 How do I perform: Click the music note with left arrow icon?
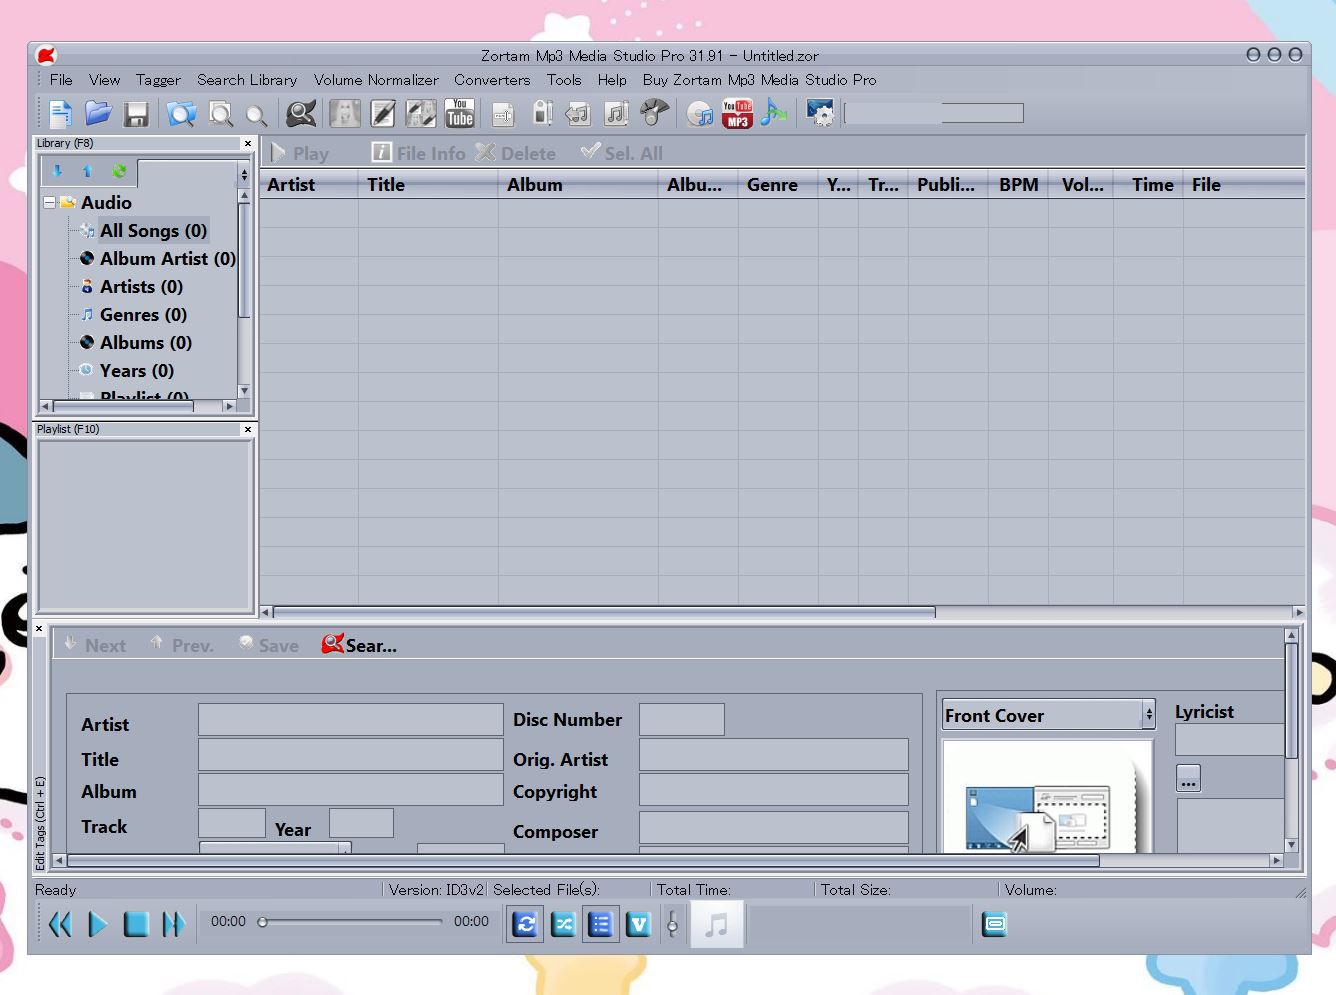click(x=578, y=114)
